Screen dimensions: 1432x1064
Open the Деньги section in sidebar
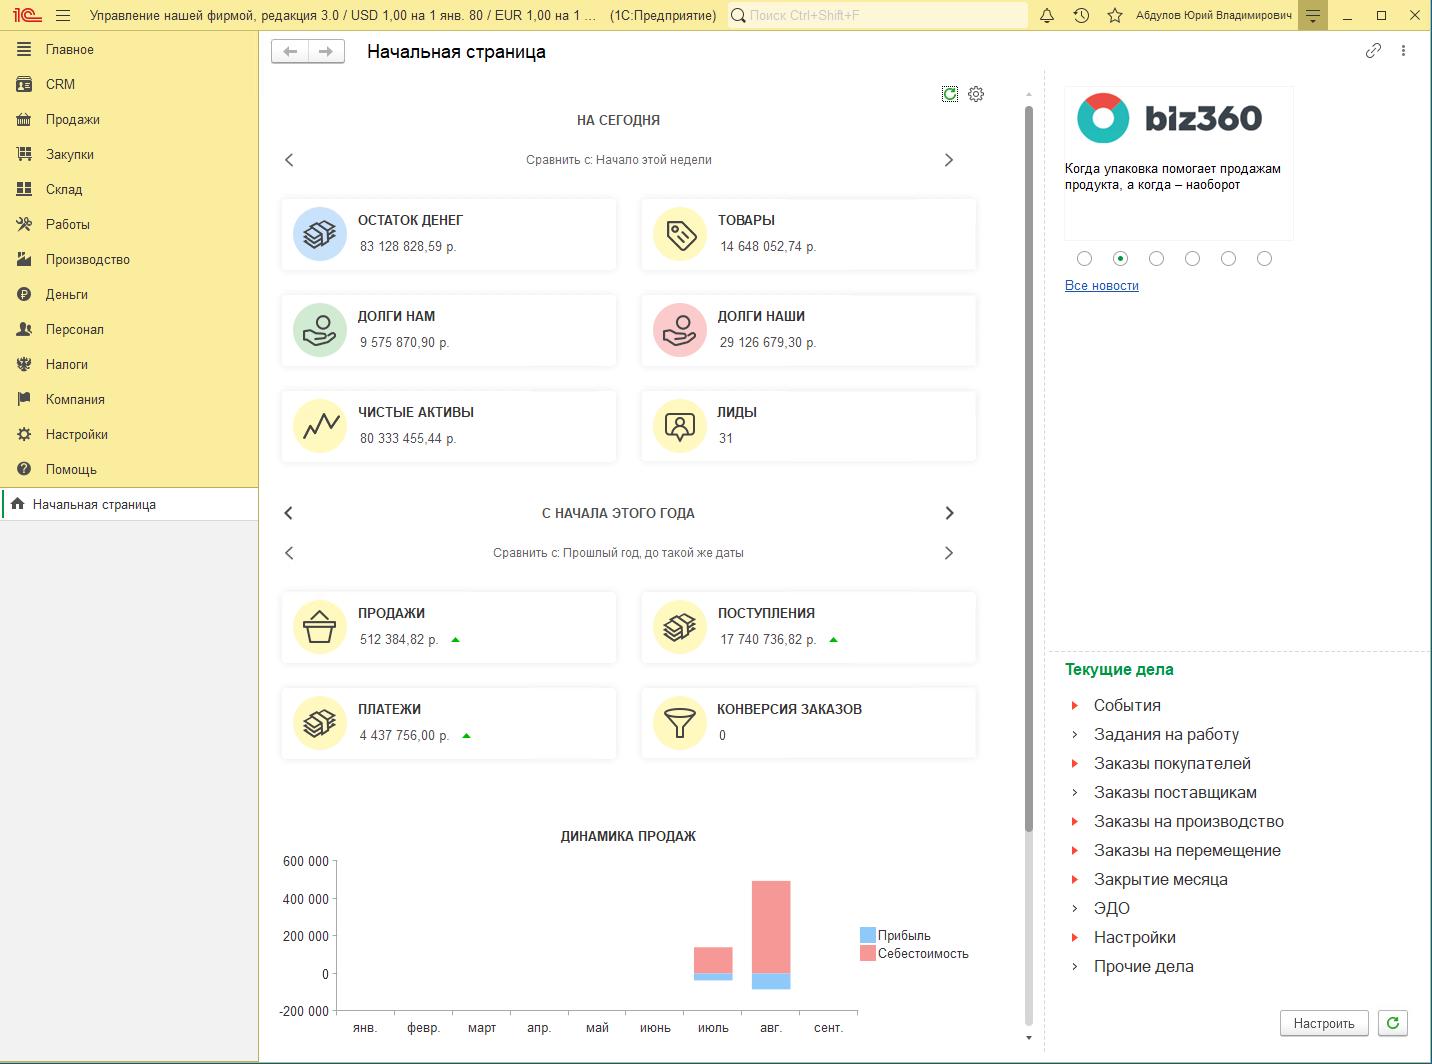tap(66, 294)
